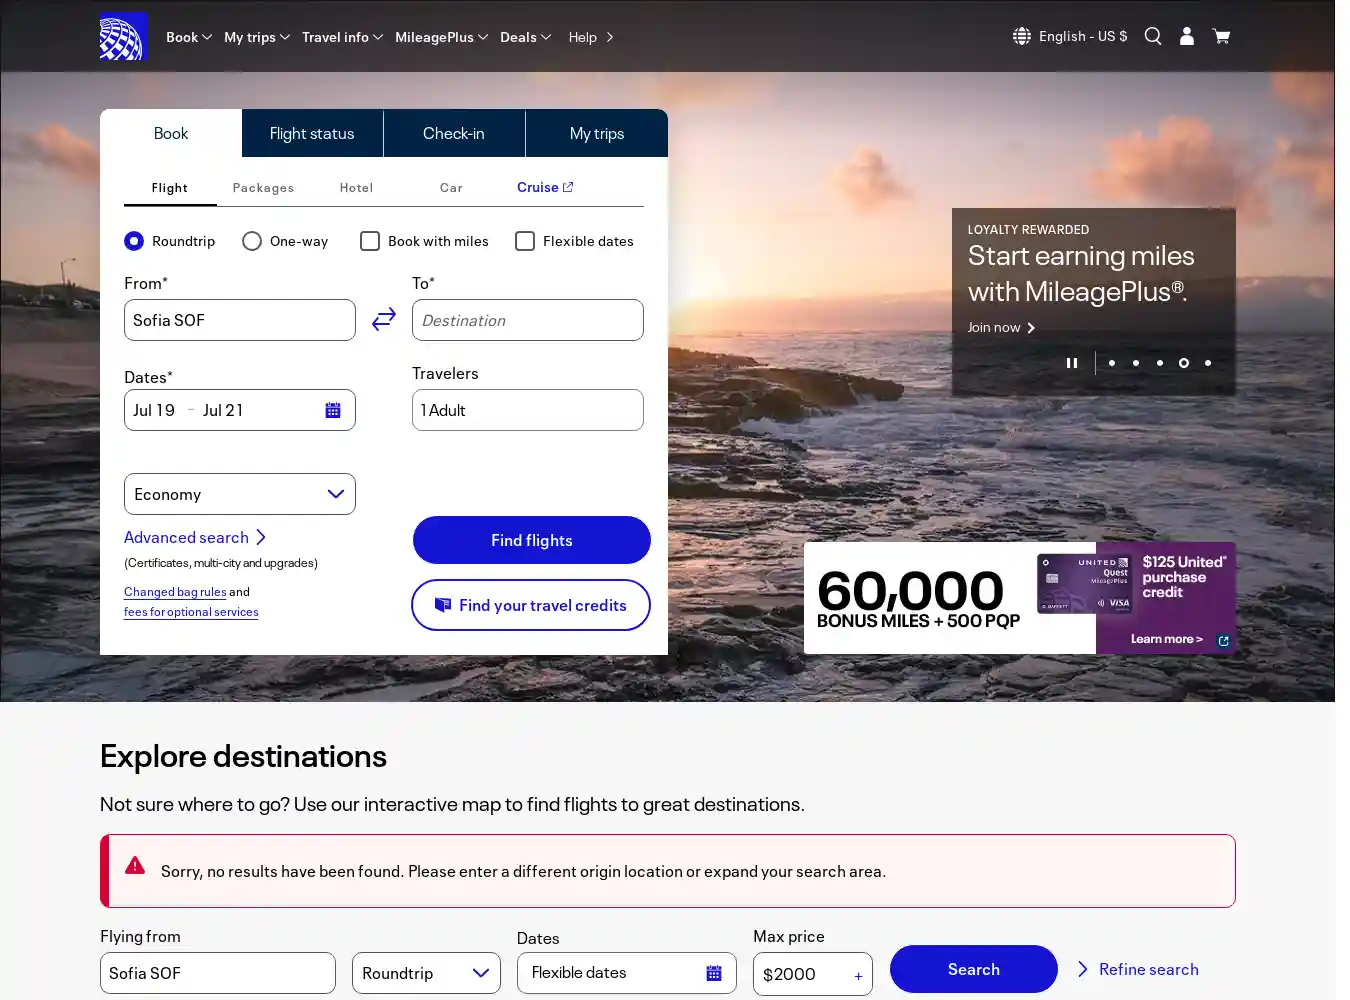
Task: Open fees for optional services link
Action: coord(191,612)
